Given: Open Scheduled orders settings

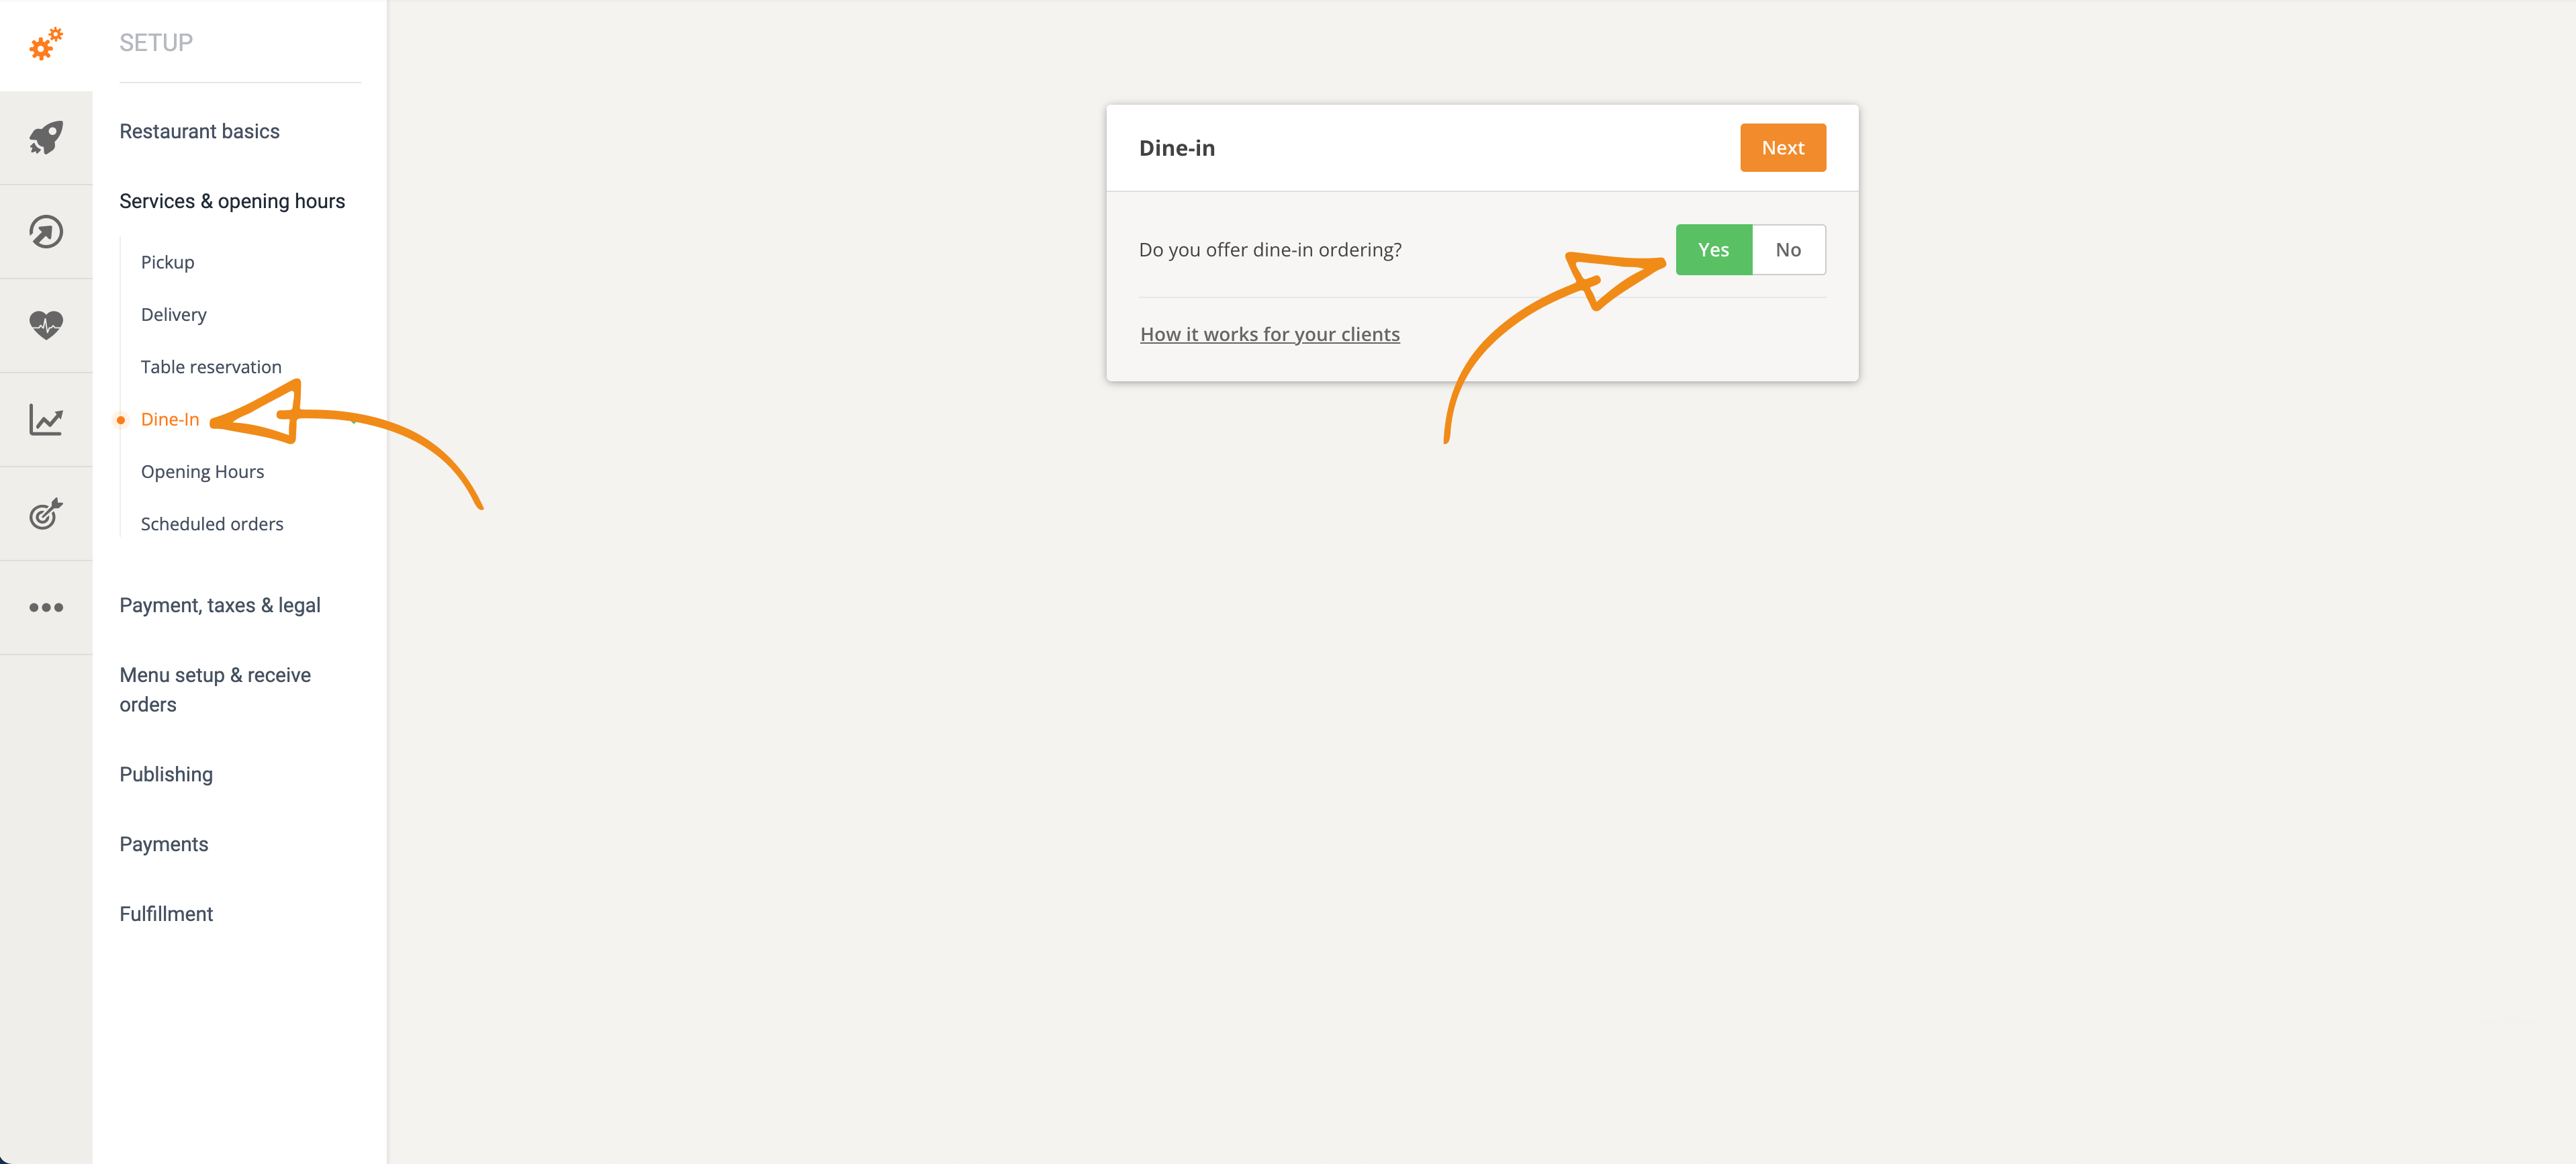Looking at the screenshot, I should pyautogui.click(x=212, y=524).
